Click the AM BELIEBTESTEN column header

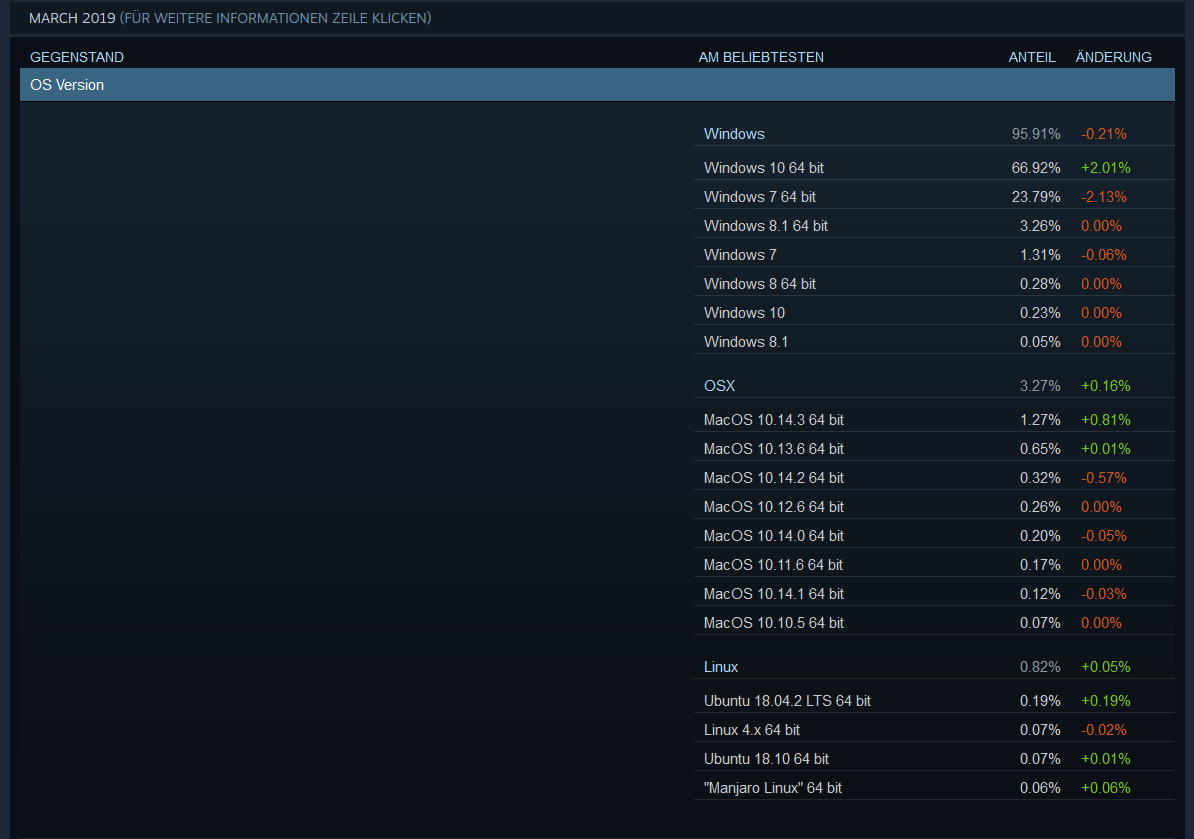[761, 57]
